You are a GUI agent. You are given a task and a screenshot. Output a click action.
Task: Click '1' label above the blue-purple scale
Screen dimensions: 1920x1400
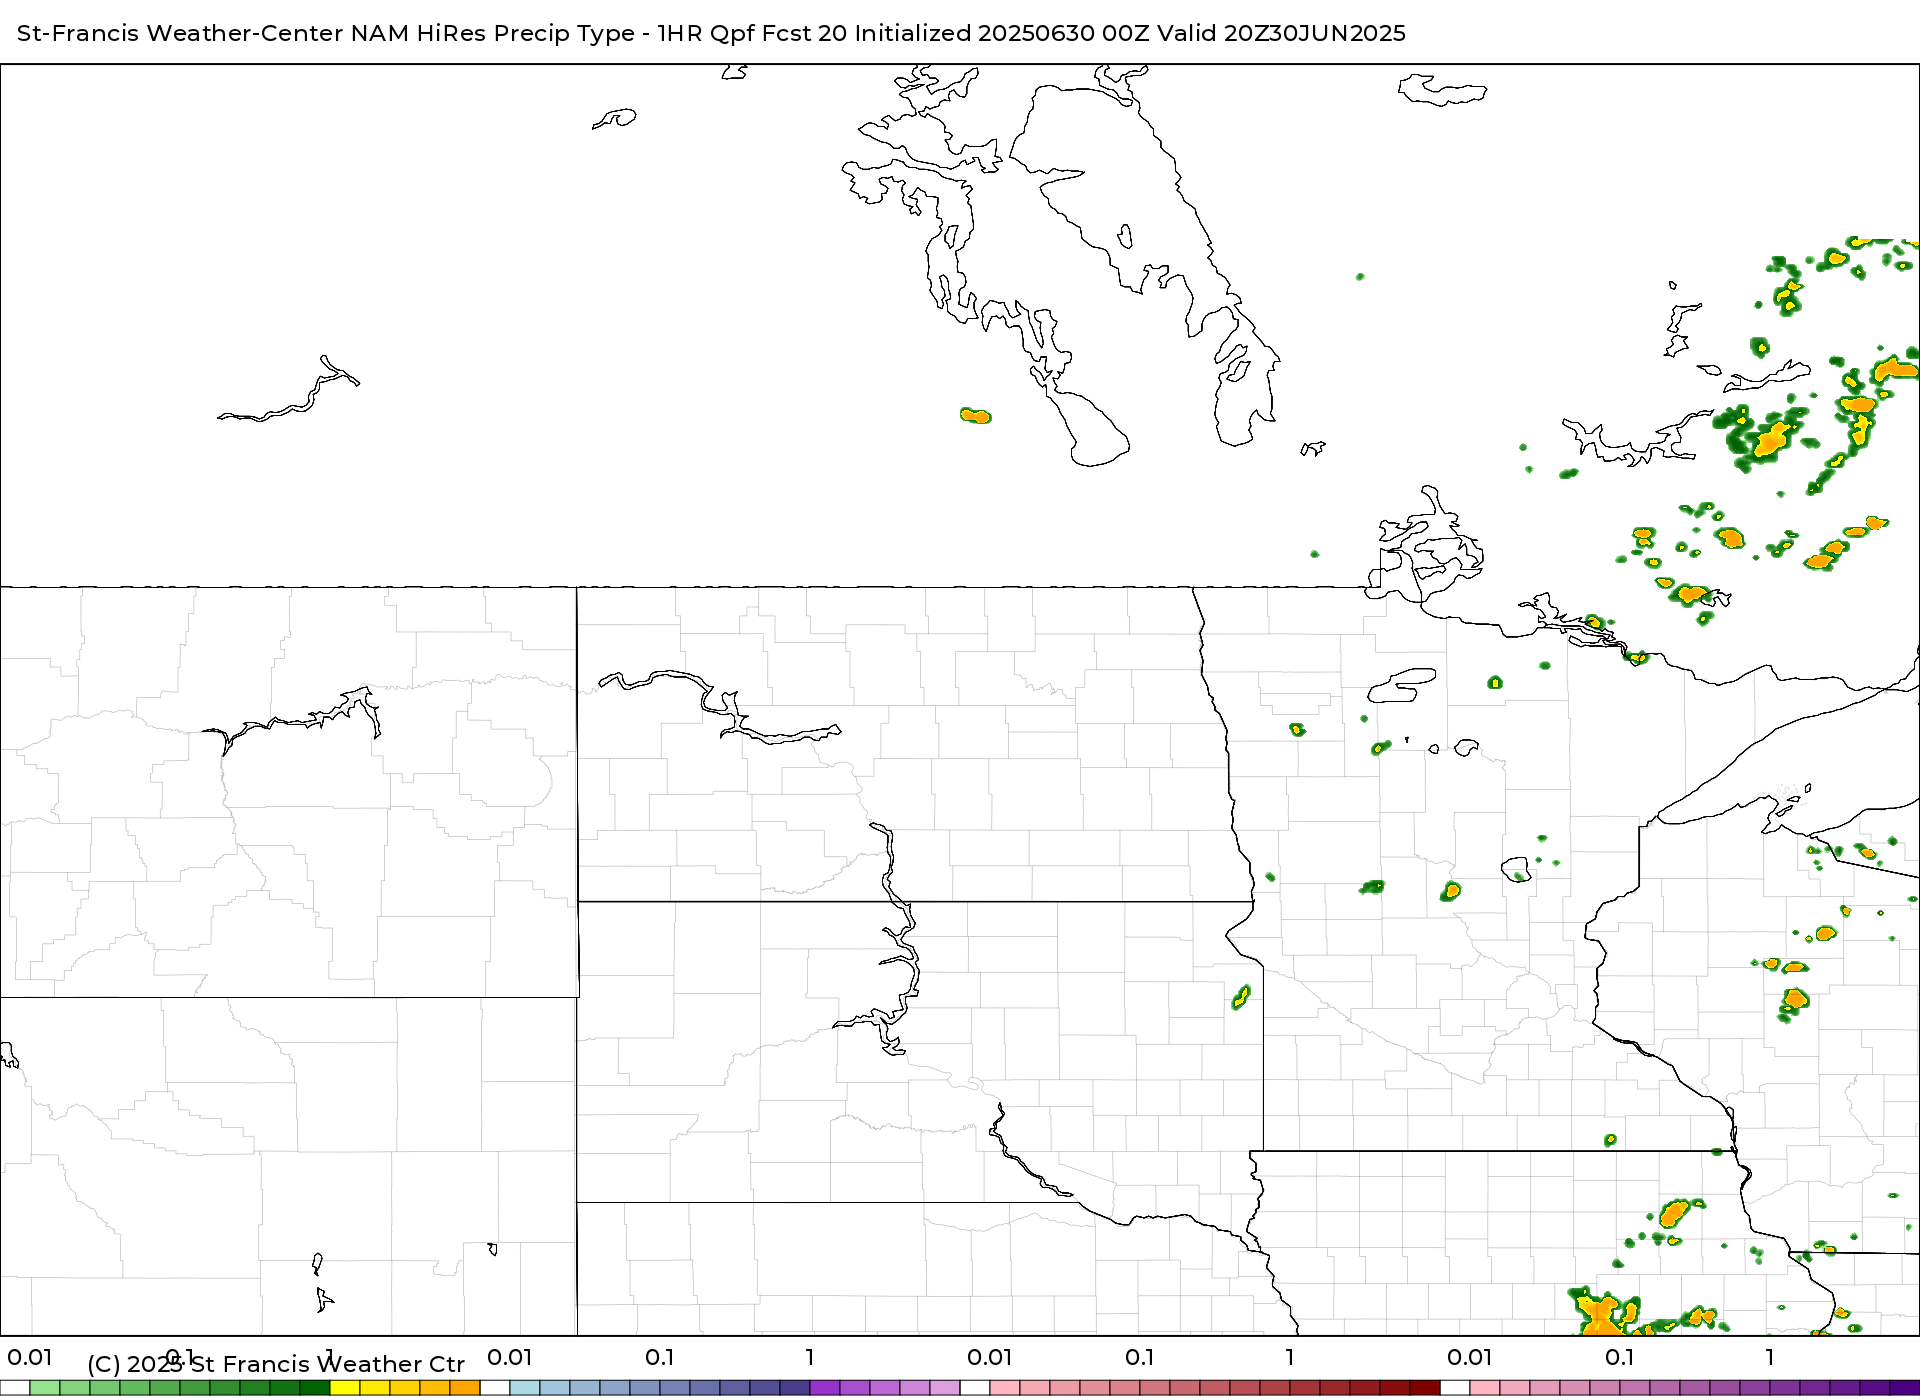pos(810,1358)
